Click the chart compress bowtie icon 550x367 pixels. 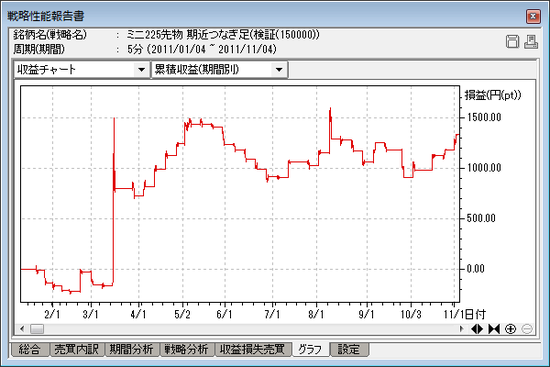(494, 329)
